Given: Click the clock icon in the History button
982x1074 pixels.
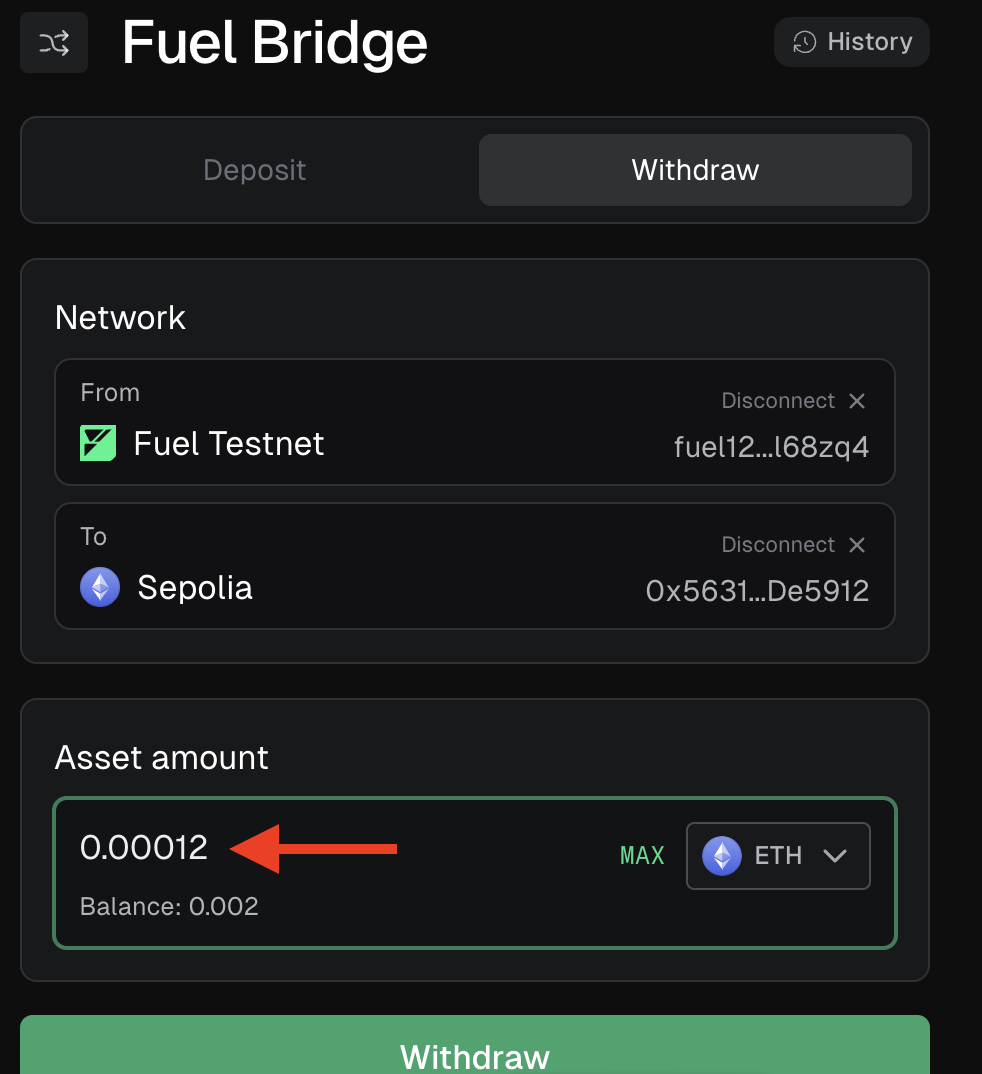Looking at the screenshot, I should pos(805,42).
